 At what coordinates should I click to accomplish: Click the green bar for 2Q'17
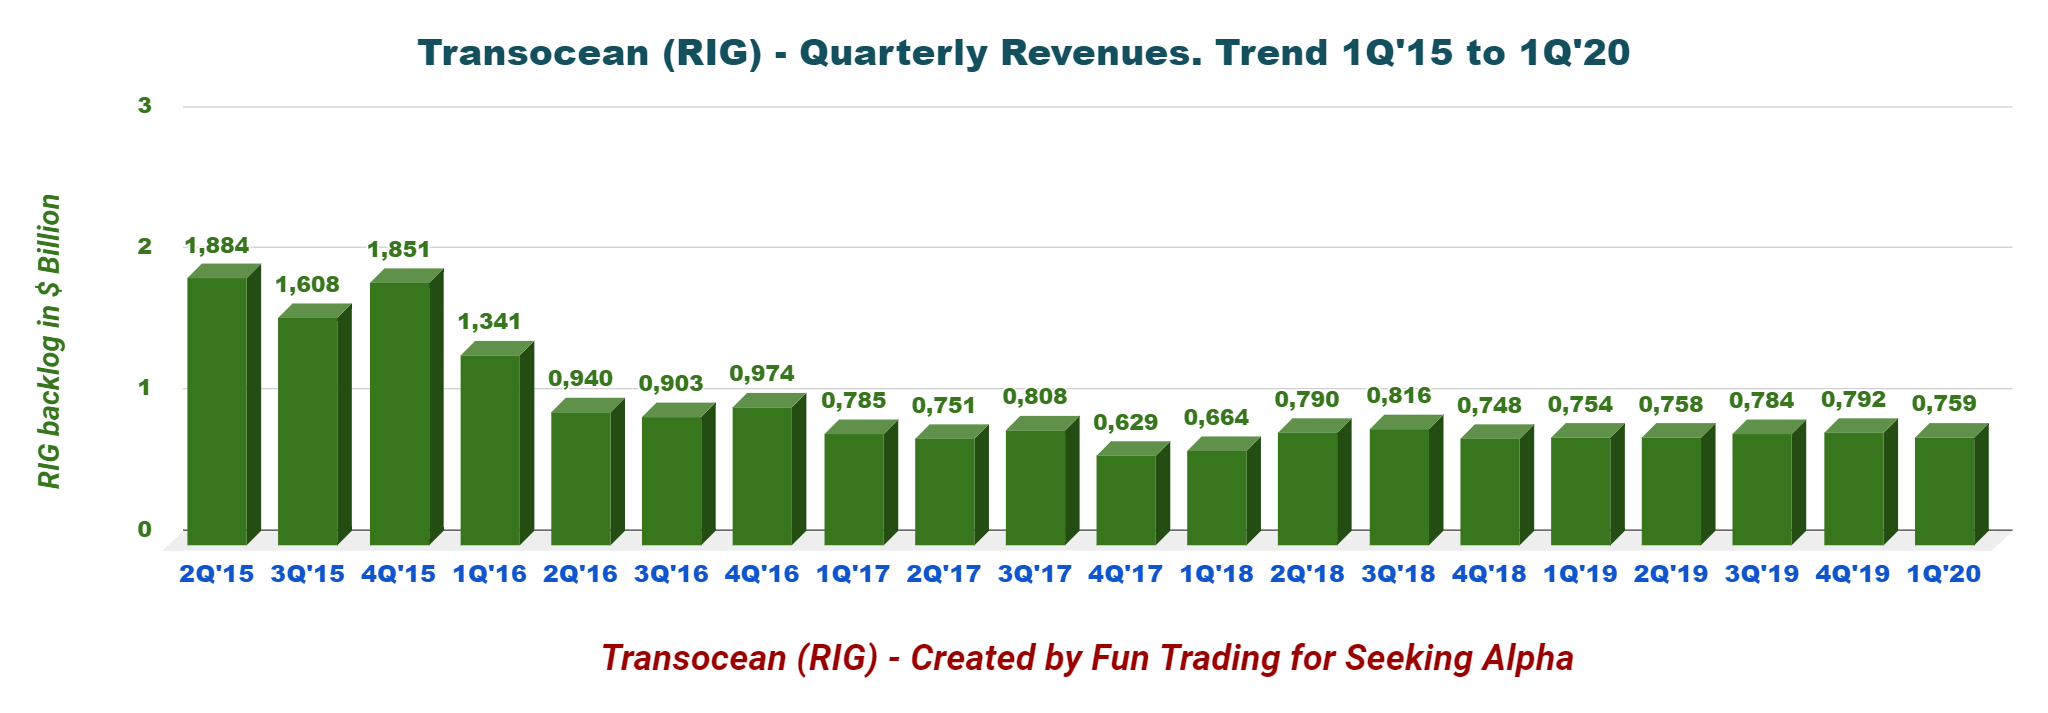(952, 485)
